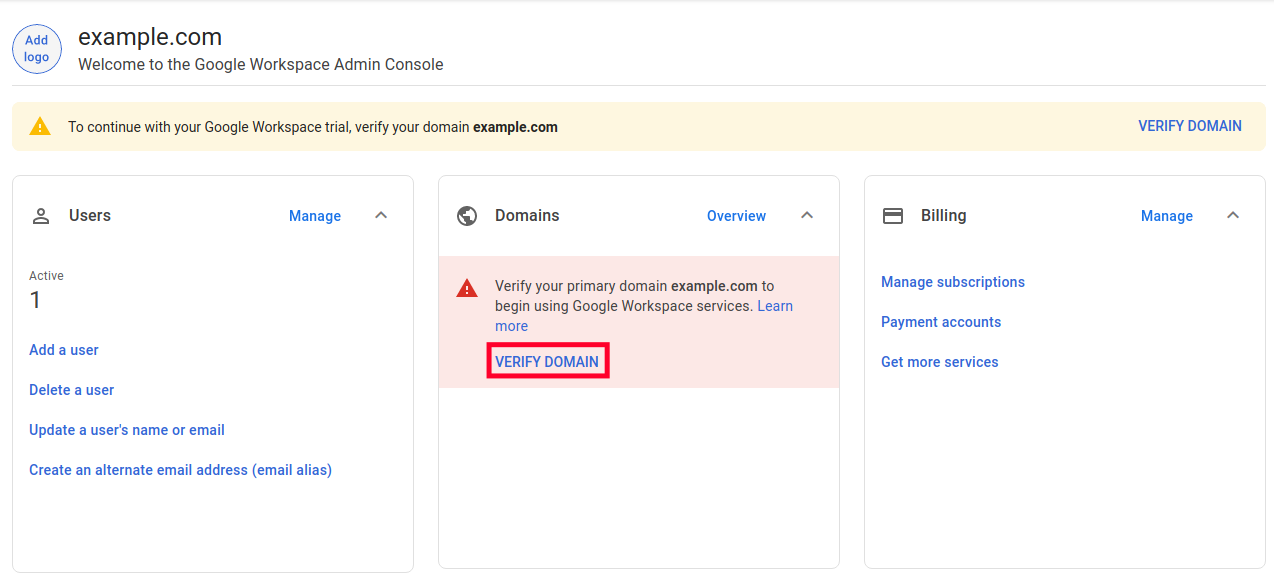Click the red alert triangle icon
Screen dimensions: 1274x577
point(467,289)
